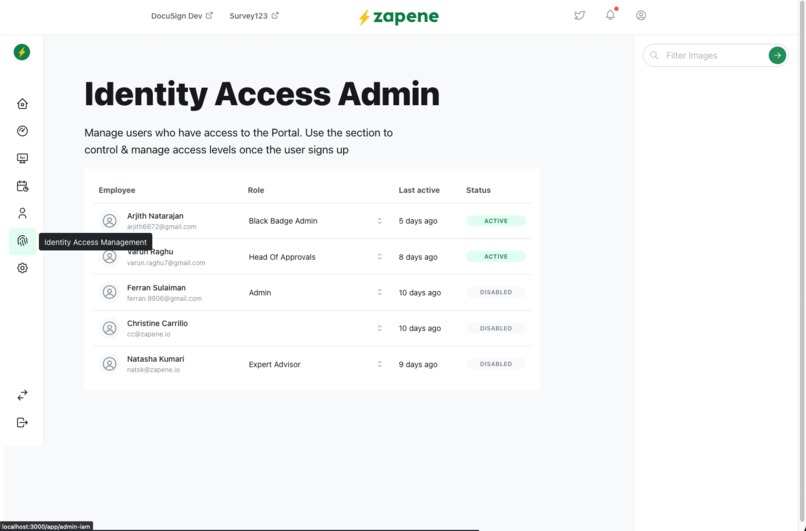Click Arjith Natarajan's avatar icon
This screenshot has height=531, width=806.
(109, 221)
